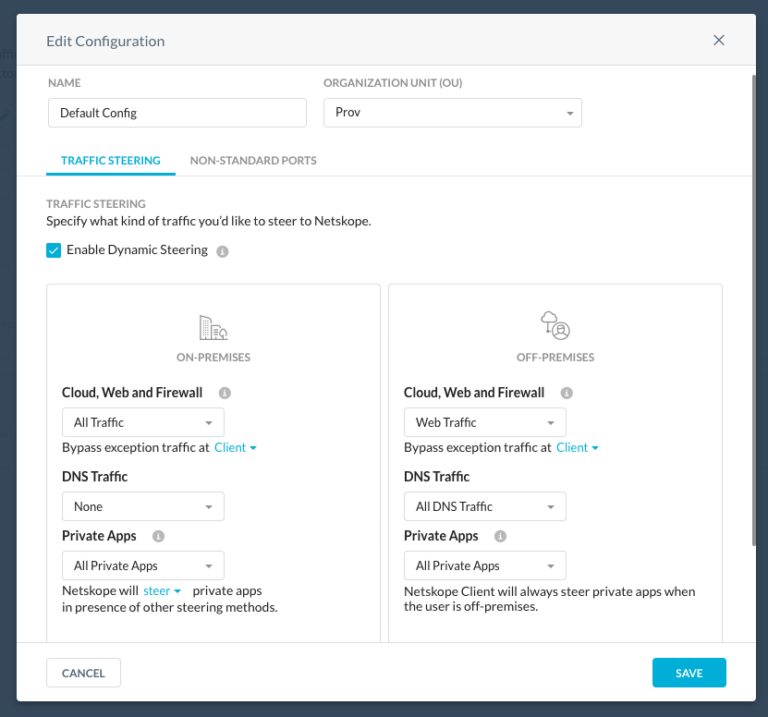Click the dialog vertical scrollbar

tap(754, 310)
